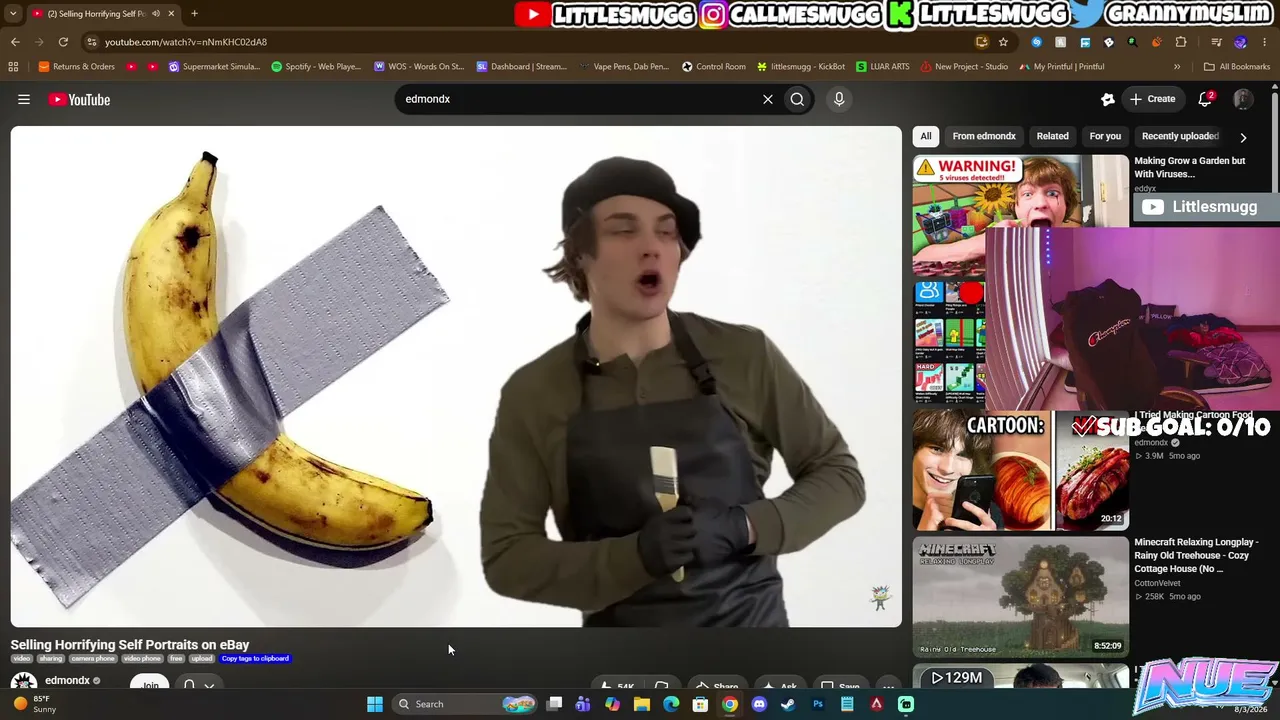This screenshot has width=1280, height=720.
Task: Open the All Bookmarks folder
Action: pos(1237,67)
